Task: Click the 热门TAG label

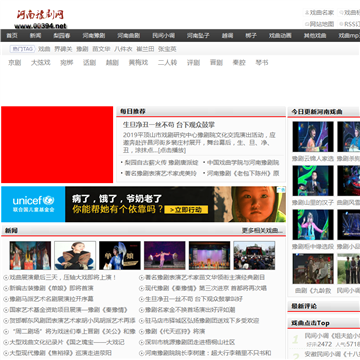Action: point(22,49)
